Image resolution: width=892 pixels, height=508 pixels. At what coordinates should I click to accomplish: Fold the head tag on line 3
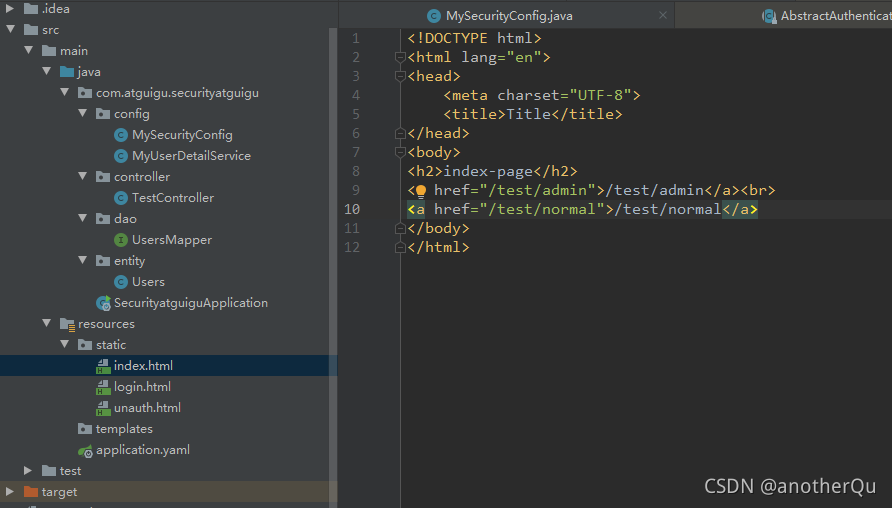(x=400, y=76)
